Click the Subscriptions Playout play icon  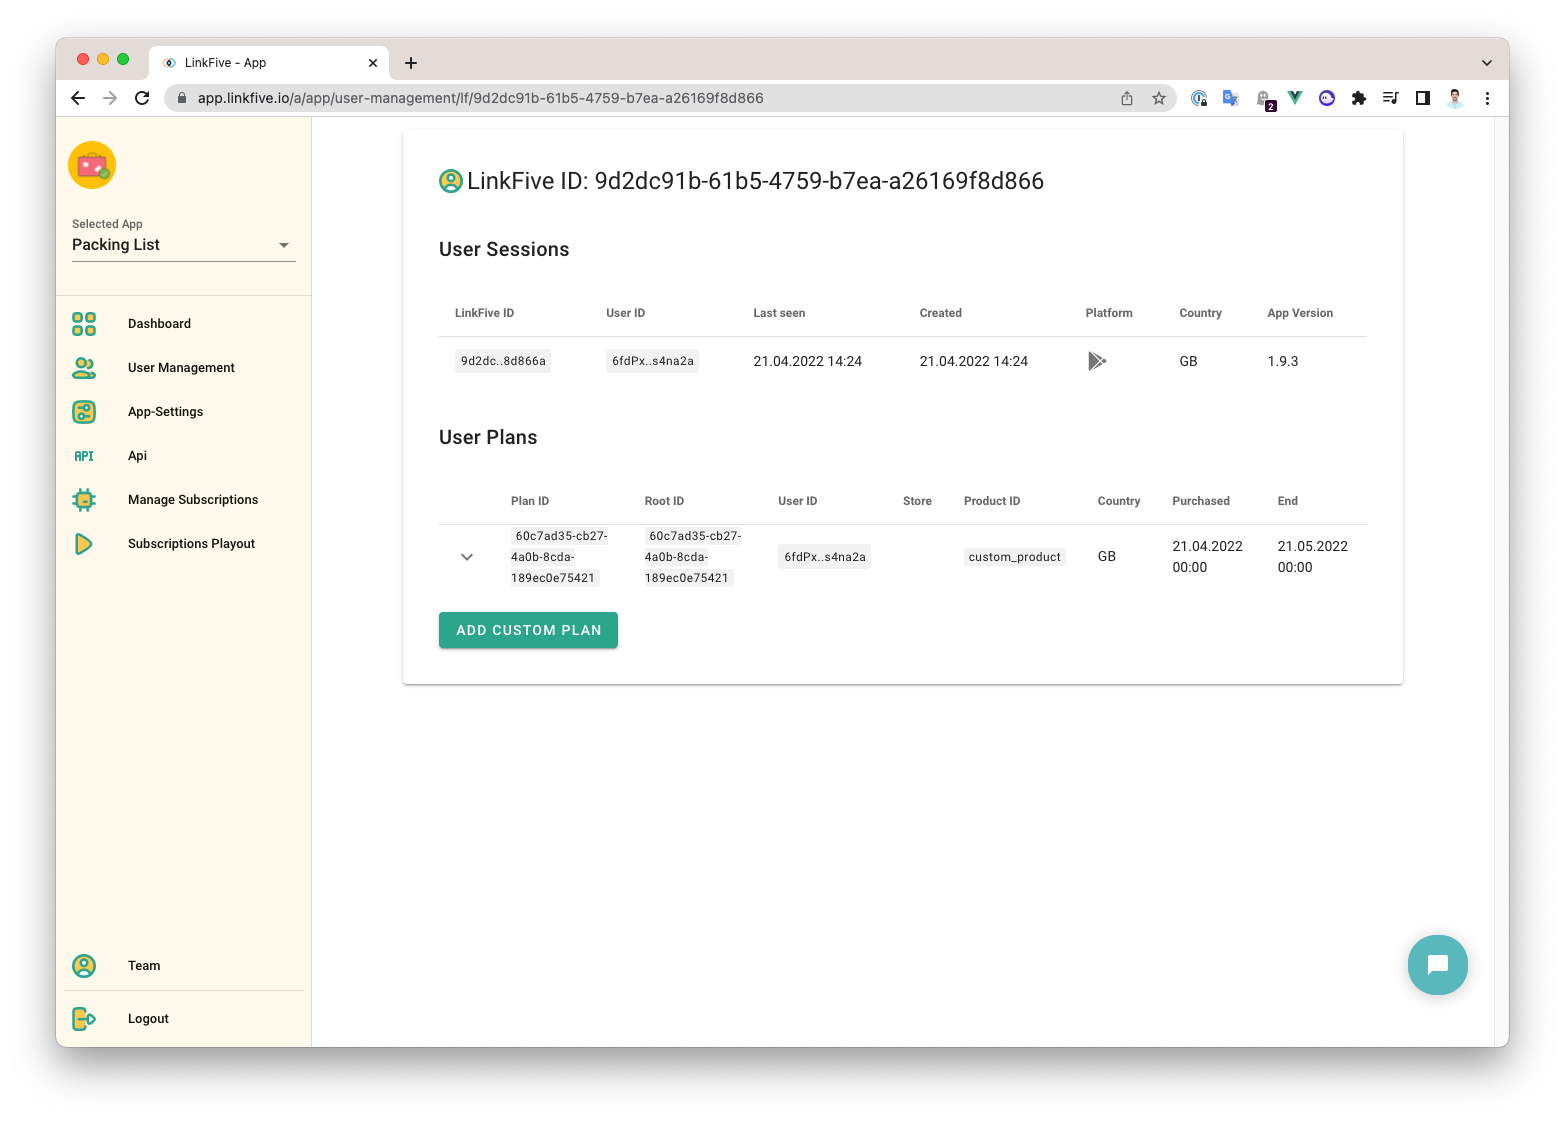84,544
